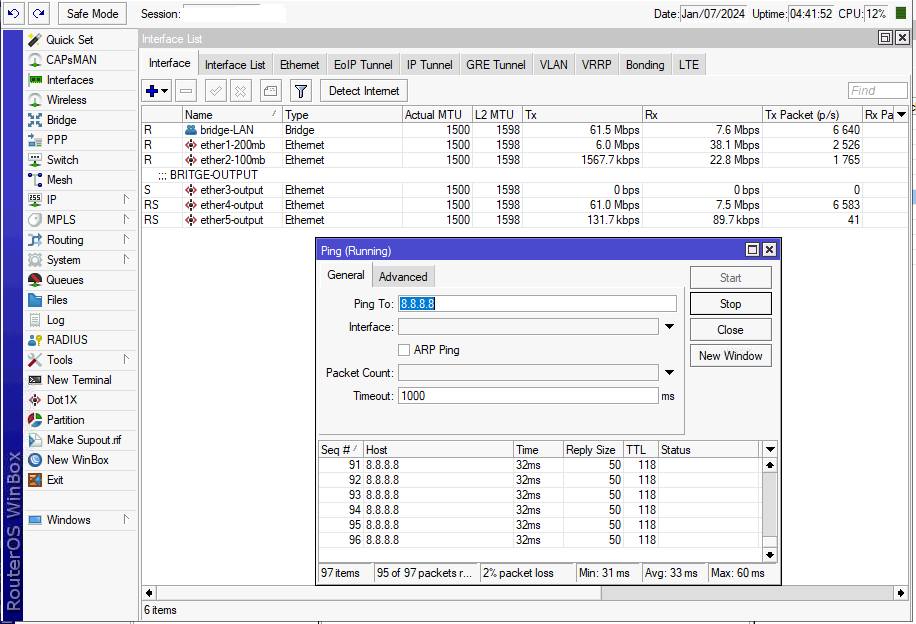Expand Windows submenu in sidebar

click(79, 519)
